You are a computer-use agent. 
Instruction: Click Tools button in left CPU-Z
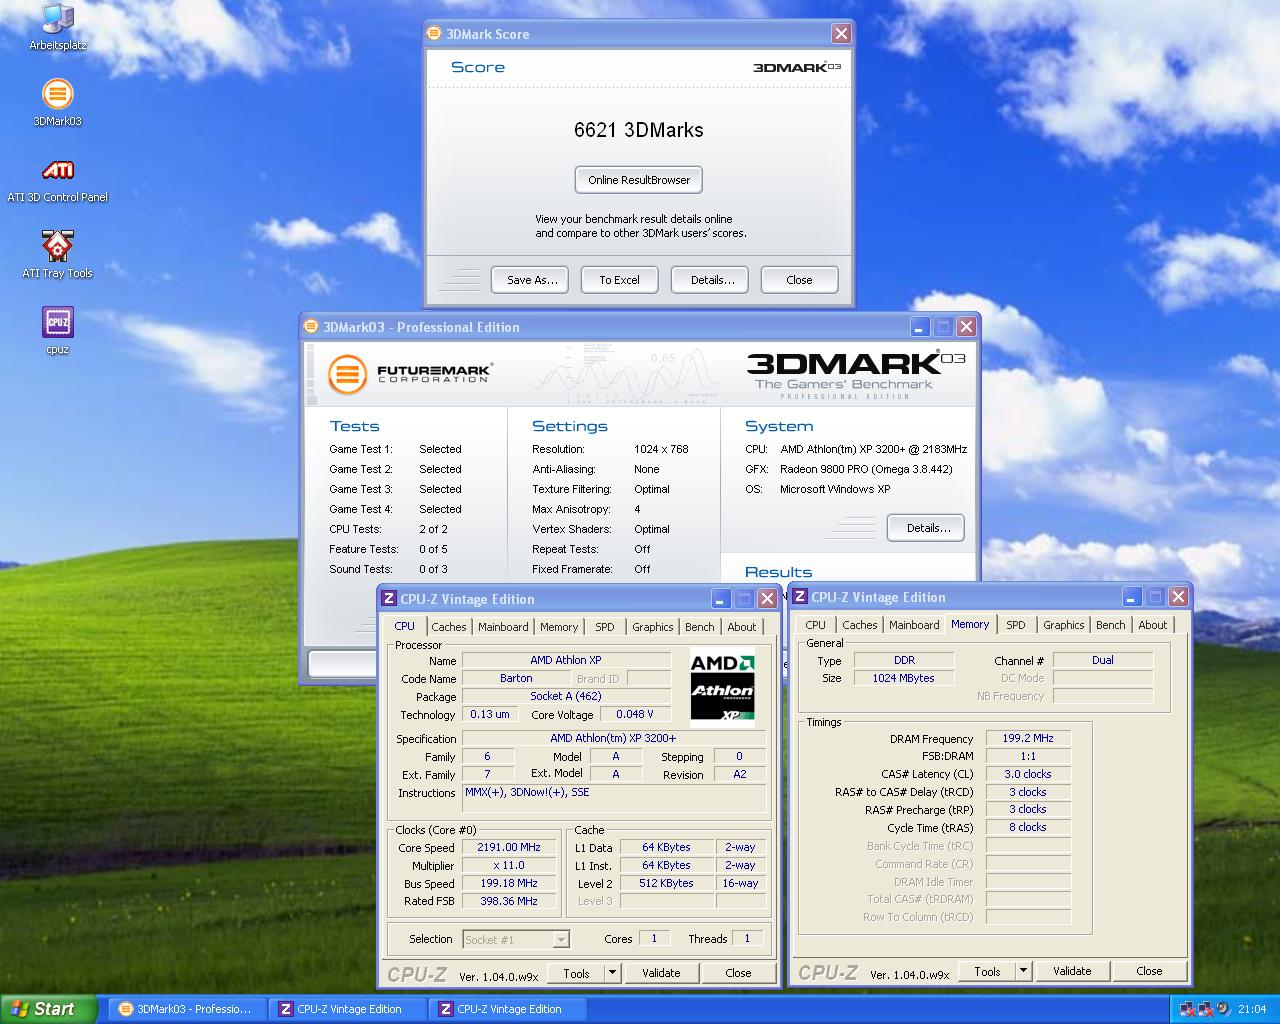[577, 973]
